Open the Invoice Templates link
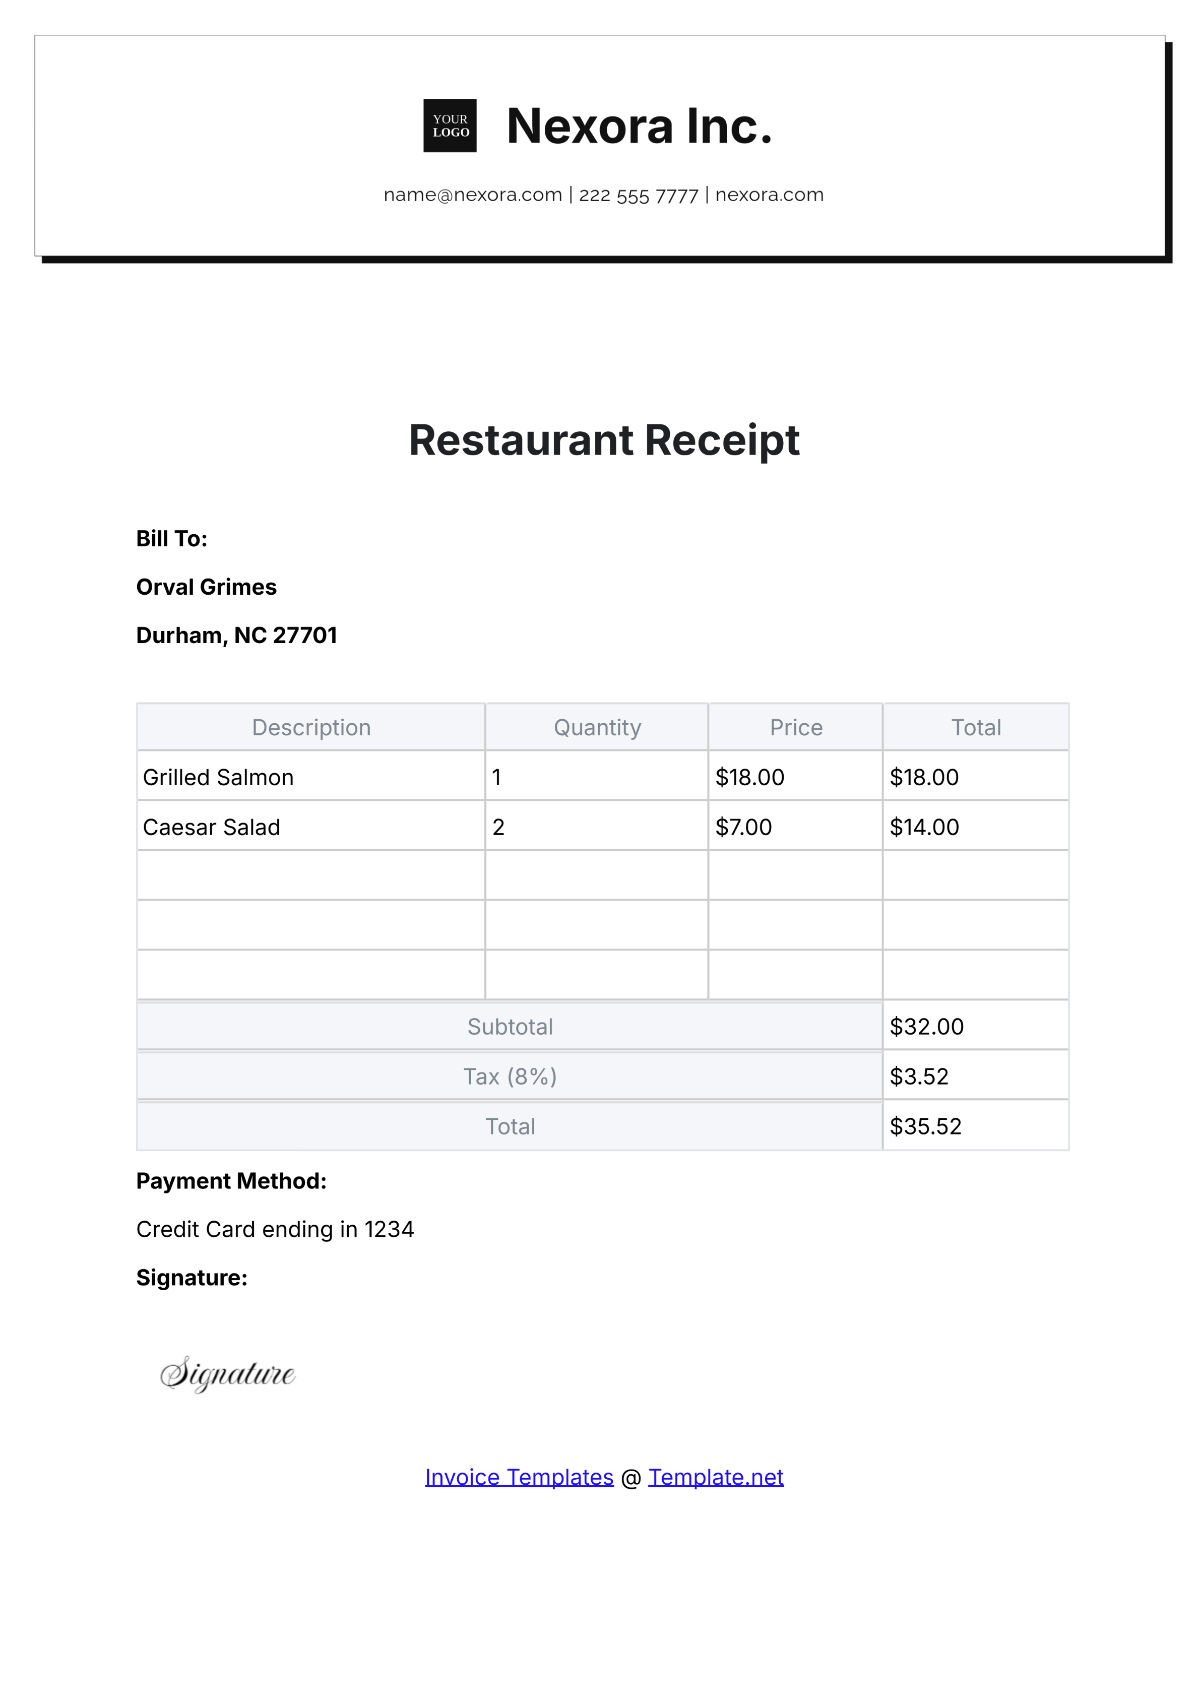1200x1696 pixels. (x=519, y=1477)
